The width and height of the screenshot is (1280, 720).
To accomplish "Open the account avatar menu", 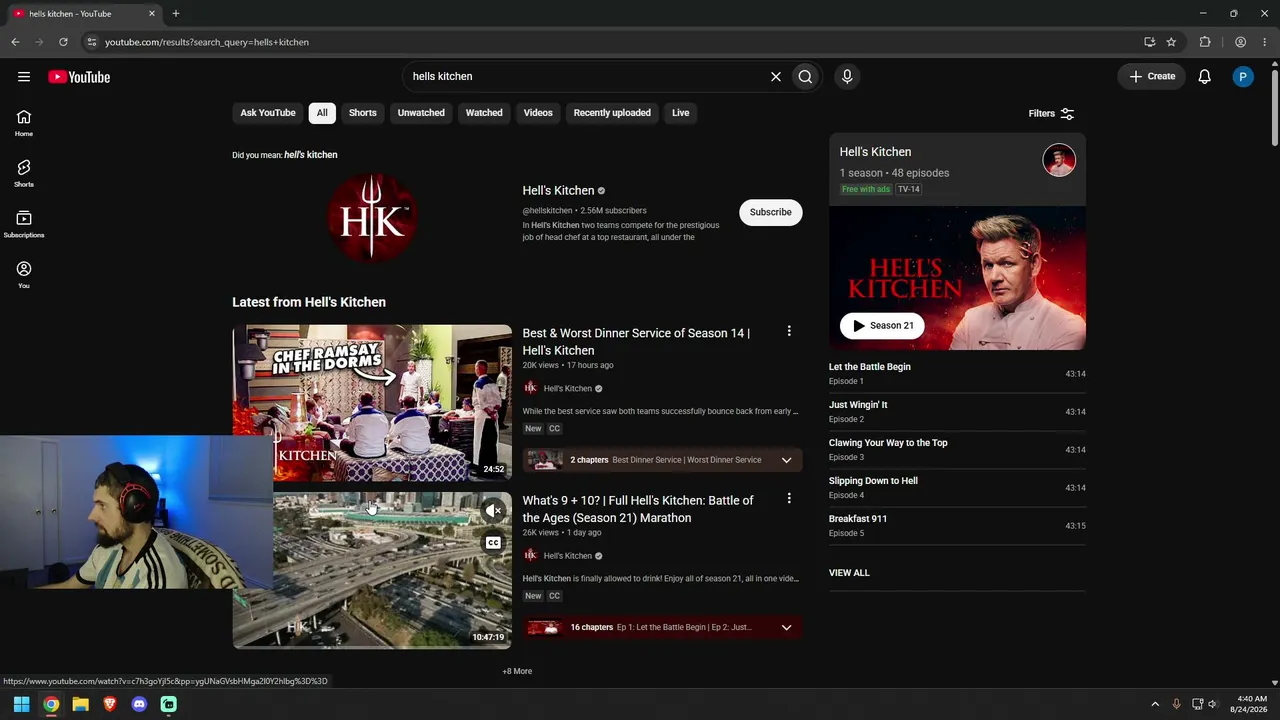I will pyautogui.click(x=1243, y=77).
